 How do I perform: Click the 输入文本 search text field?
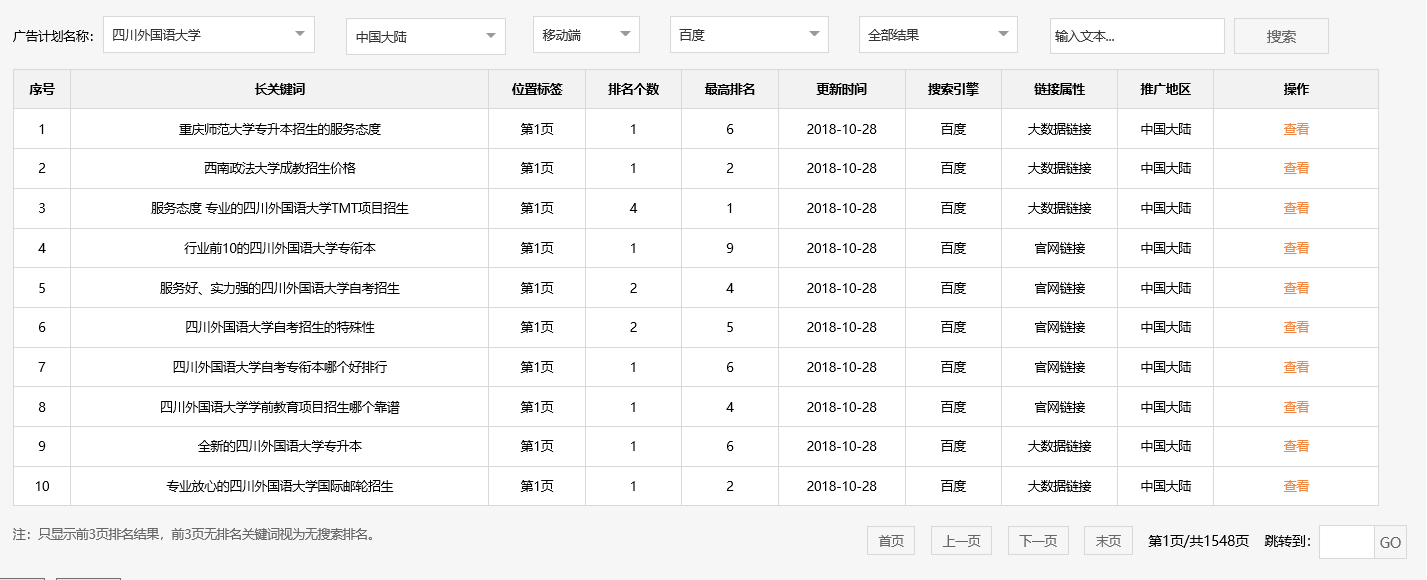[x=1139, y=35]
